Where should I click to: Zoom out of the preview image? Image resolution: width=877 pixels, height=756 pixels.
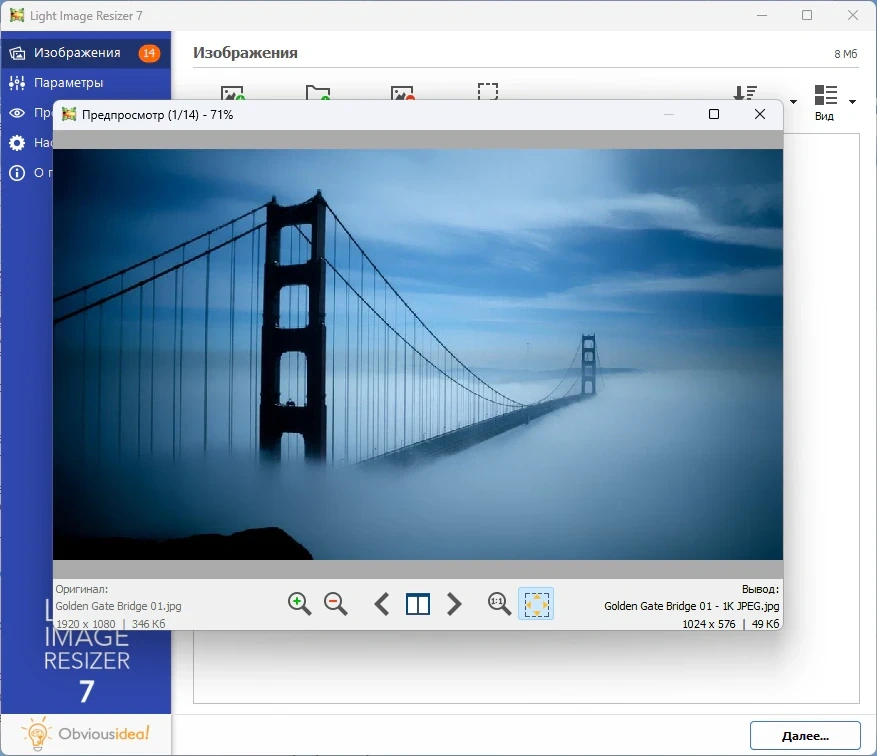336,604
